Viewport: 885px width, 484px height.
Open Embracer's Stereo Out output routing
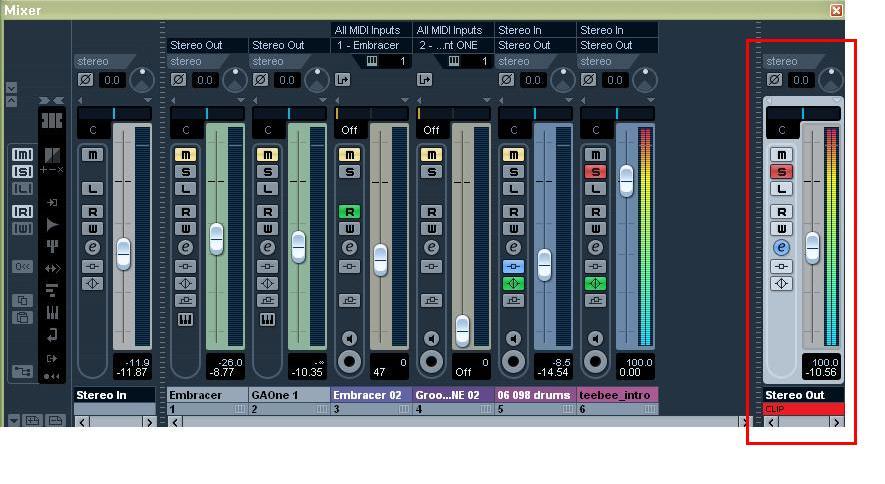(207, 45)
